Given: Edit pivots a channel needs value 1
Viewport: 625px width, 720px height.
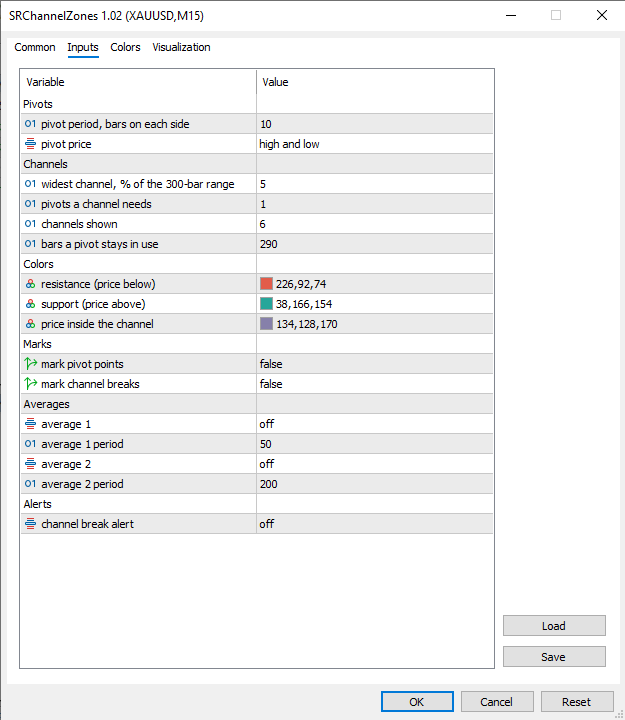Looking at the screenshot, I should [x=375, y=204].
